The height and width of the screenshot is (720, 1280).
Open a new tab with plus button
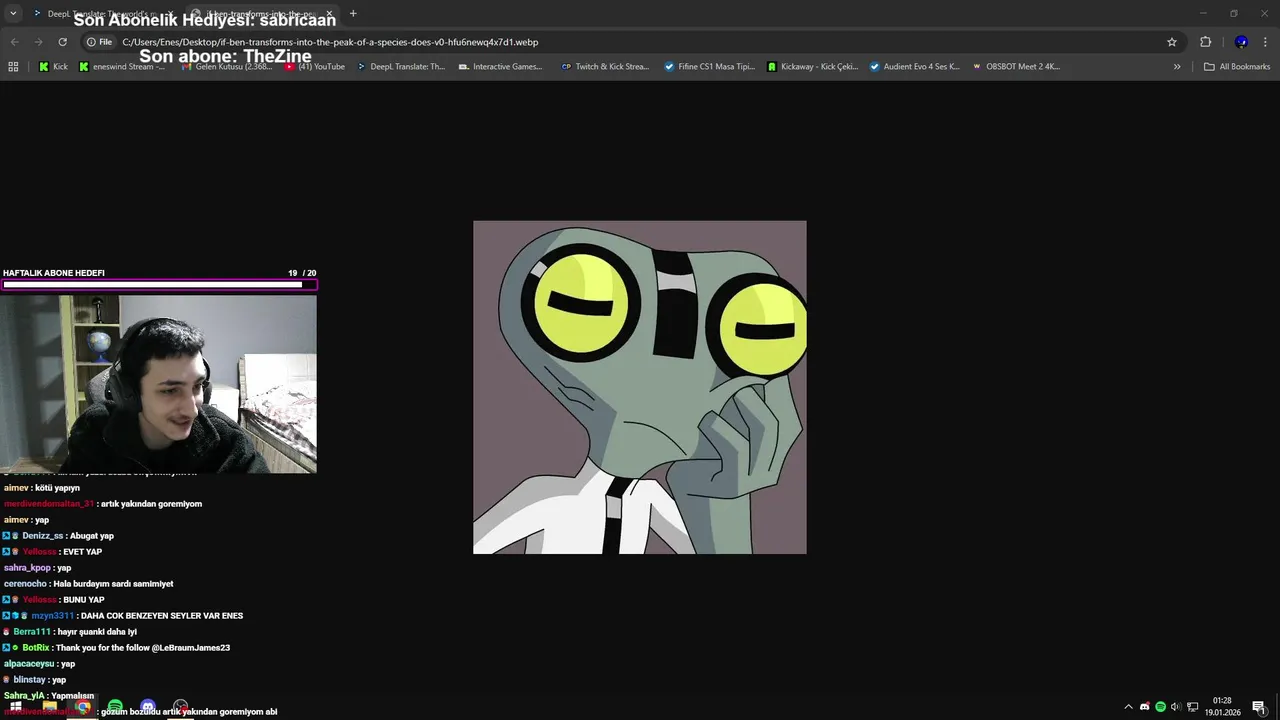(x=353, y=13)
